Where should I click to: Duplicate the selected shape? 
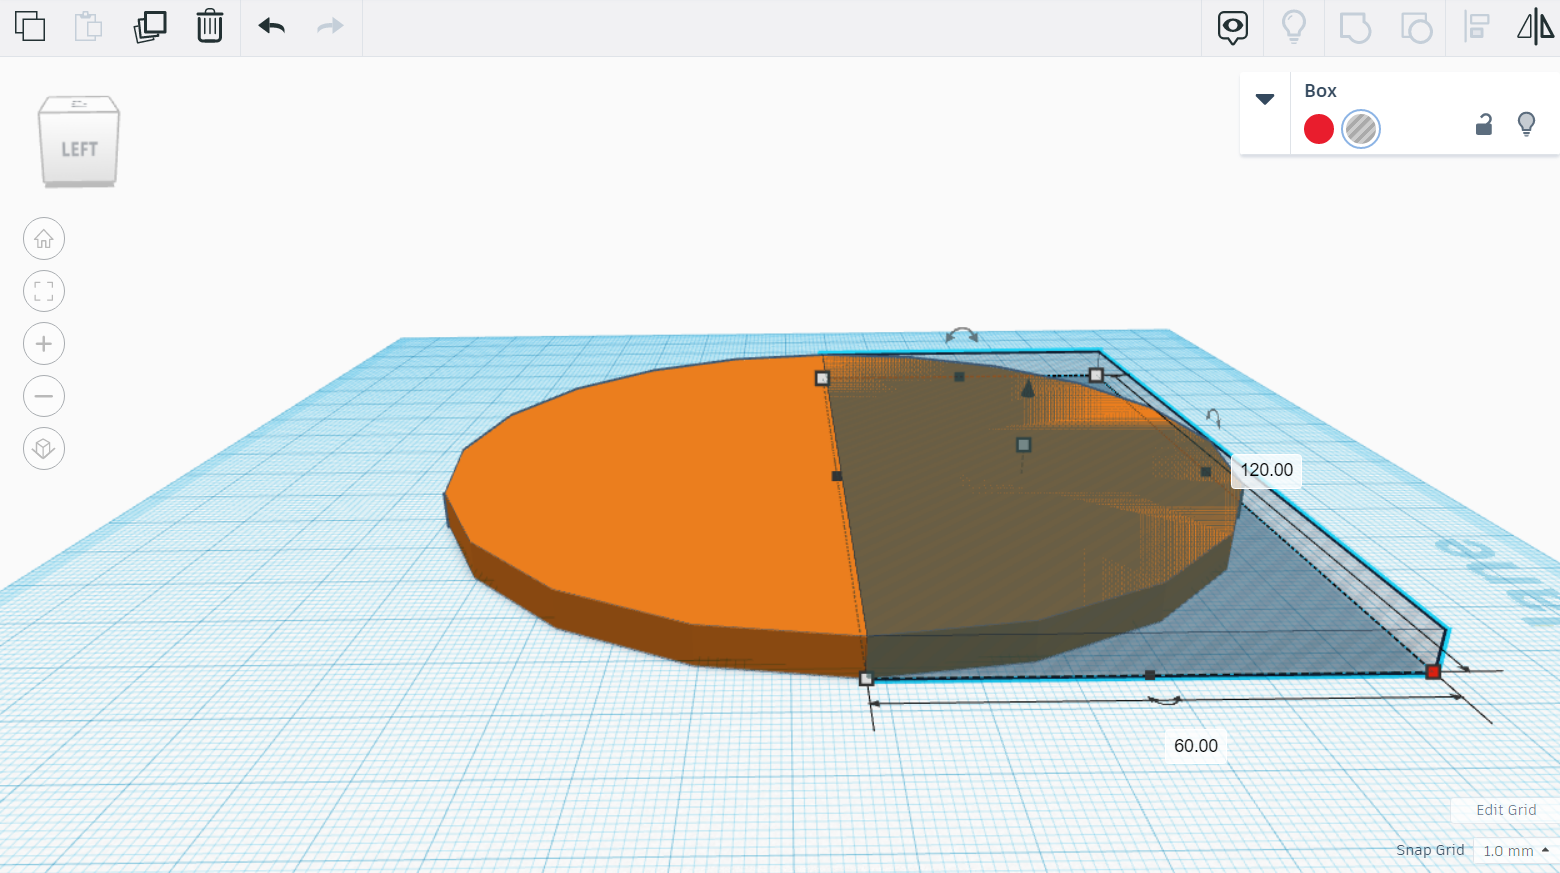point(150,26)
